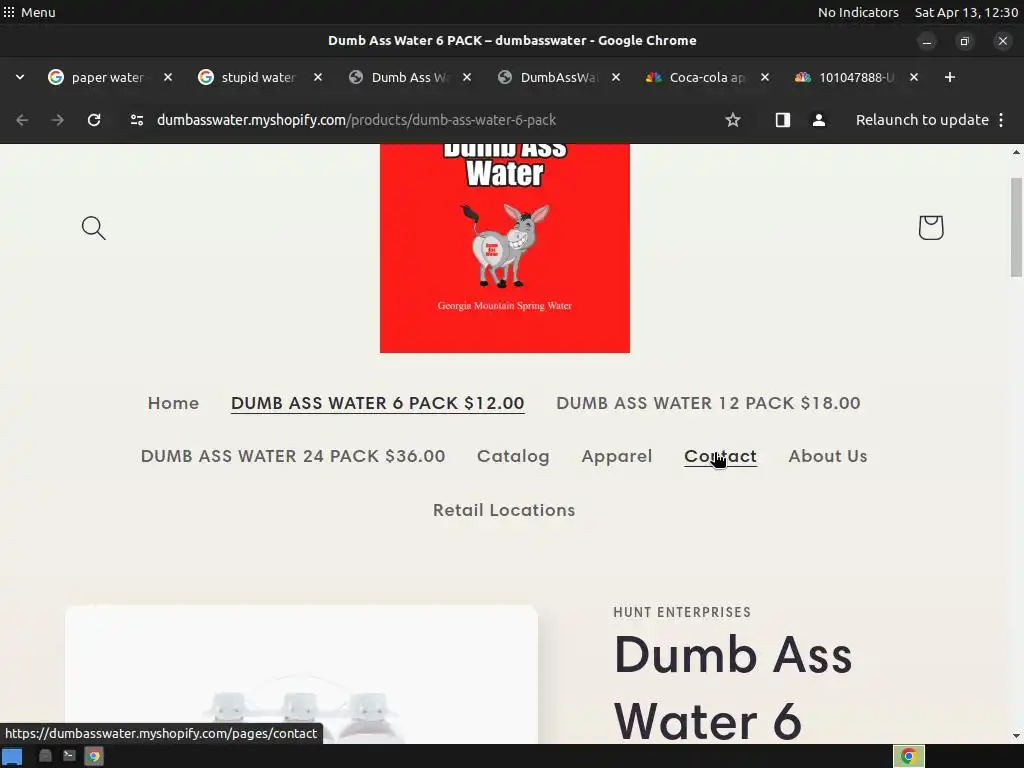Close the 'paper water' tab
The image size is (1024, 768).
[x=168, y=77]
